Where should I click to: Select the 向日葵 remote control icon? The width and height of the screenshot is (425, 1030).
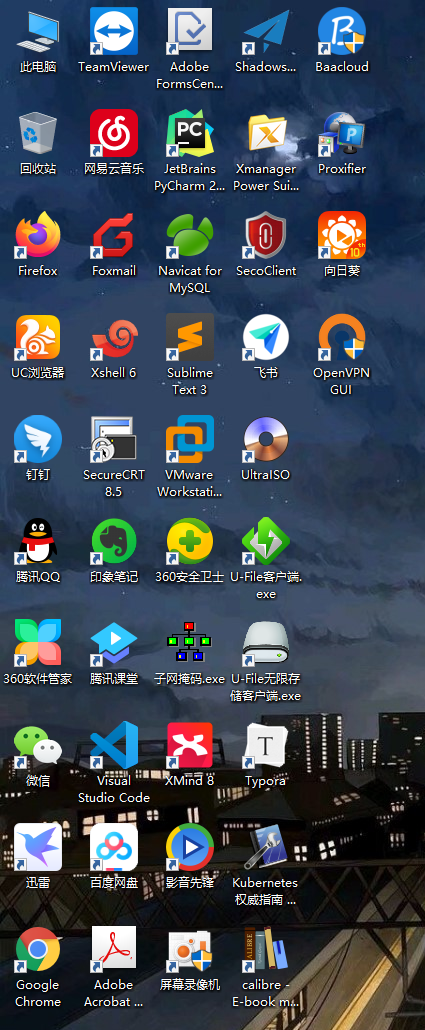point(342,235)
